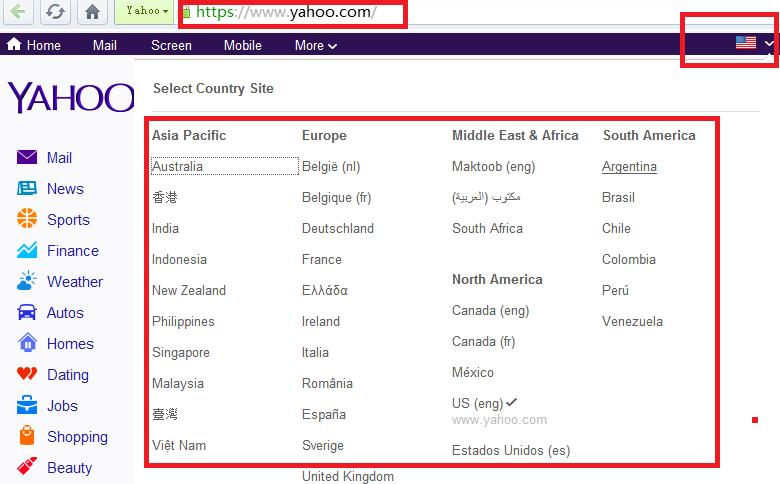Image resolution: width=780 pixels, height=484 pixels.
Task: Click the Dating hearts icon
Action: [27, 373]
